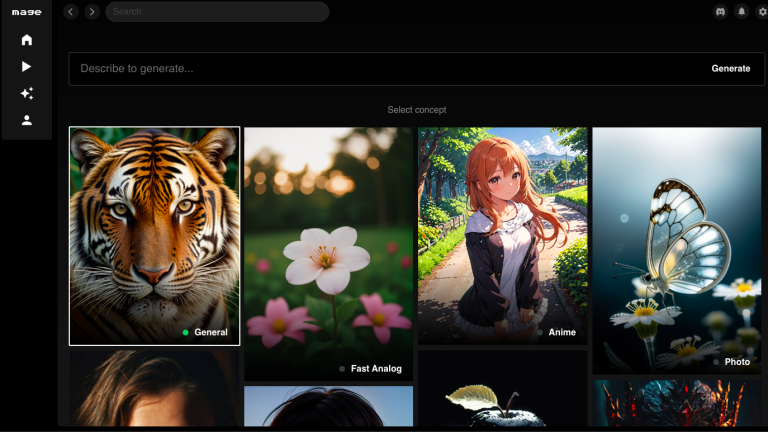Viewport: 768px width, 432px height.
Task: Click the mage logo
Action: [x=27, y=12]
